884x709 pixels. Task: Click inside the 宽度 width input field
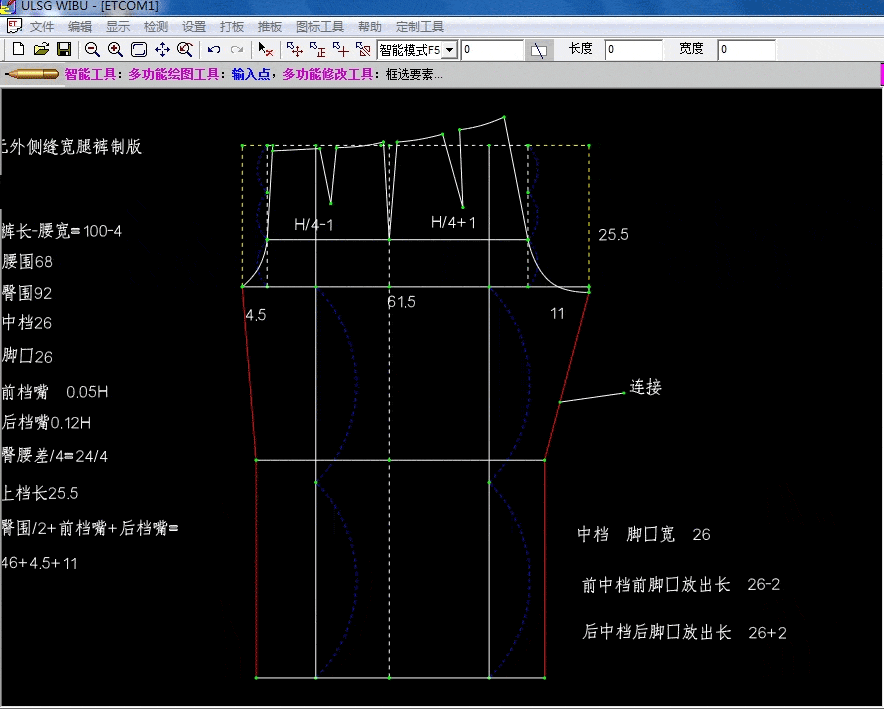tap(746, 48)
